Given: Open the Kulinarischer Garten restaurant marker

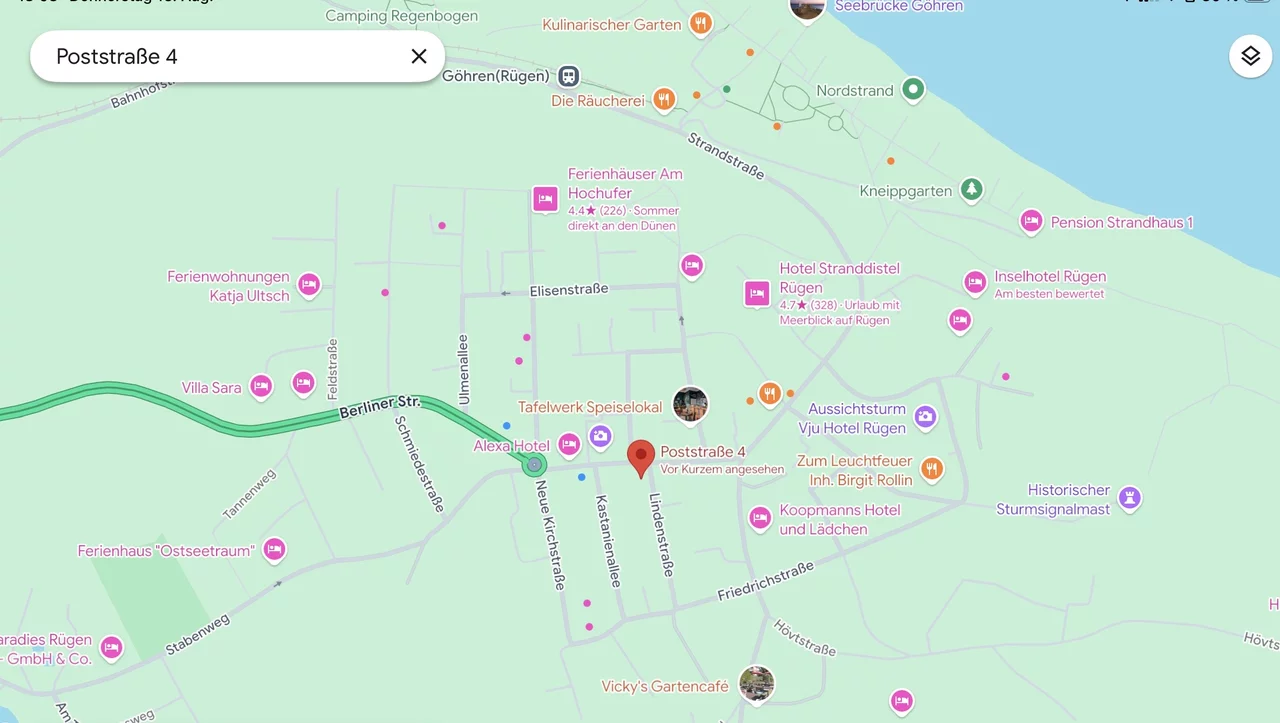Looking at the screenshot, I should coord(701,24).
